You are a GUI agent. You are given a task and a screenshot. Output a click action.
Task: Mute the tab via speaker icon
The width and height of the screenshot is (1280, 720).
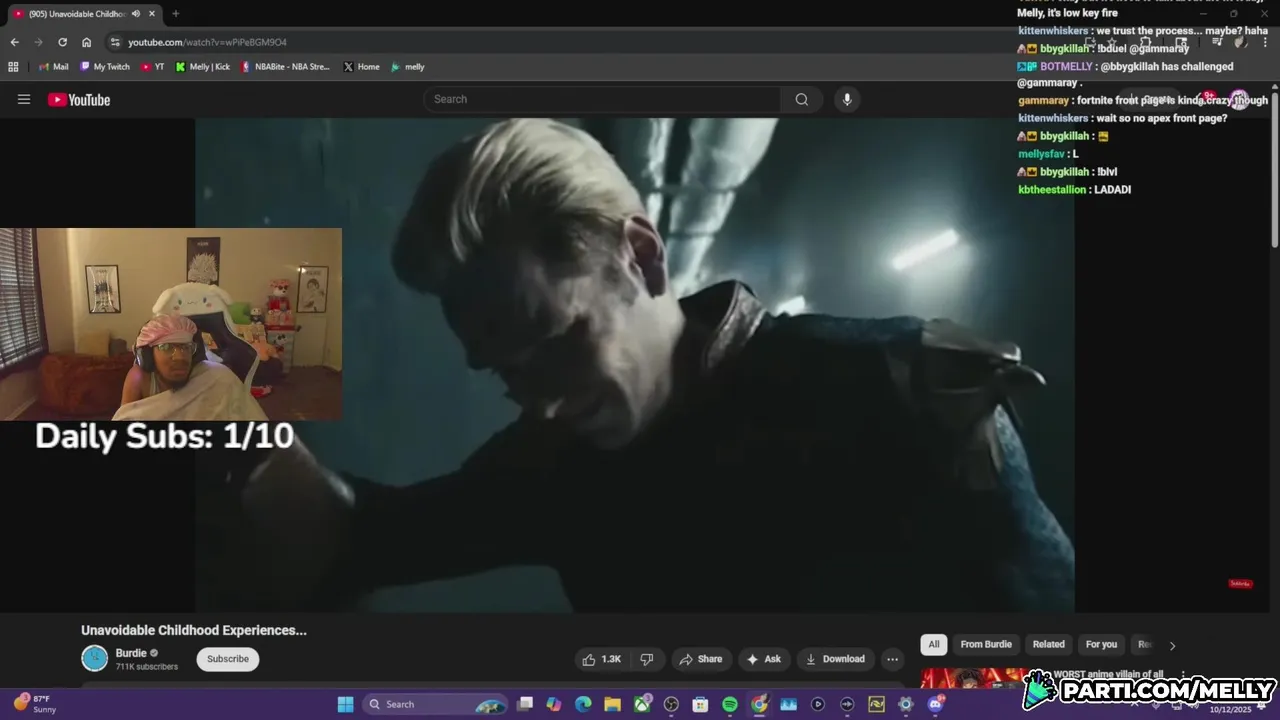tap(136, 14)
